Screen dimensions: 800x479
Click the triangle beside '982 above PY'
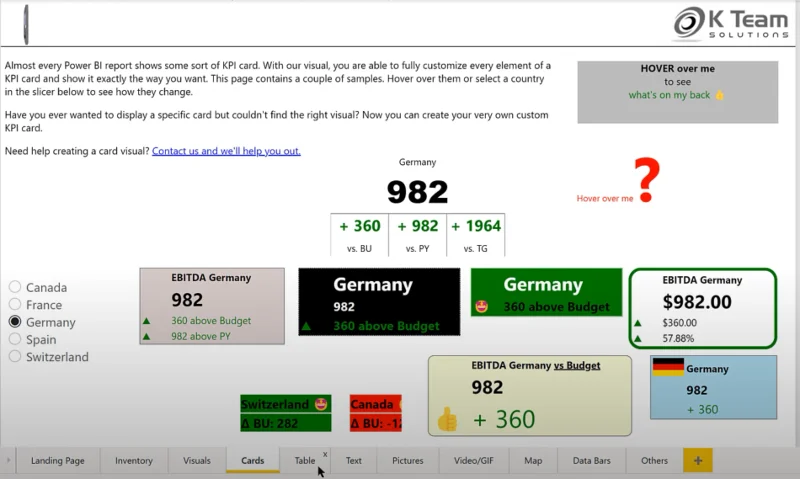[146, 336]
